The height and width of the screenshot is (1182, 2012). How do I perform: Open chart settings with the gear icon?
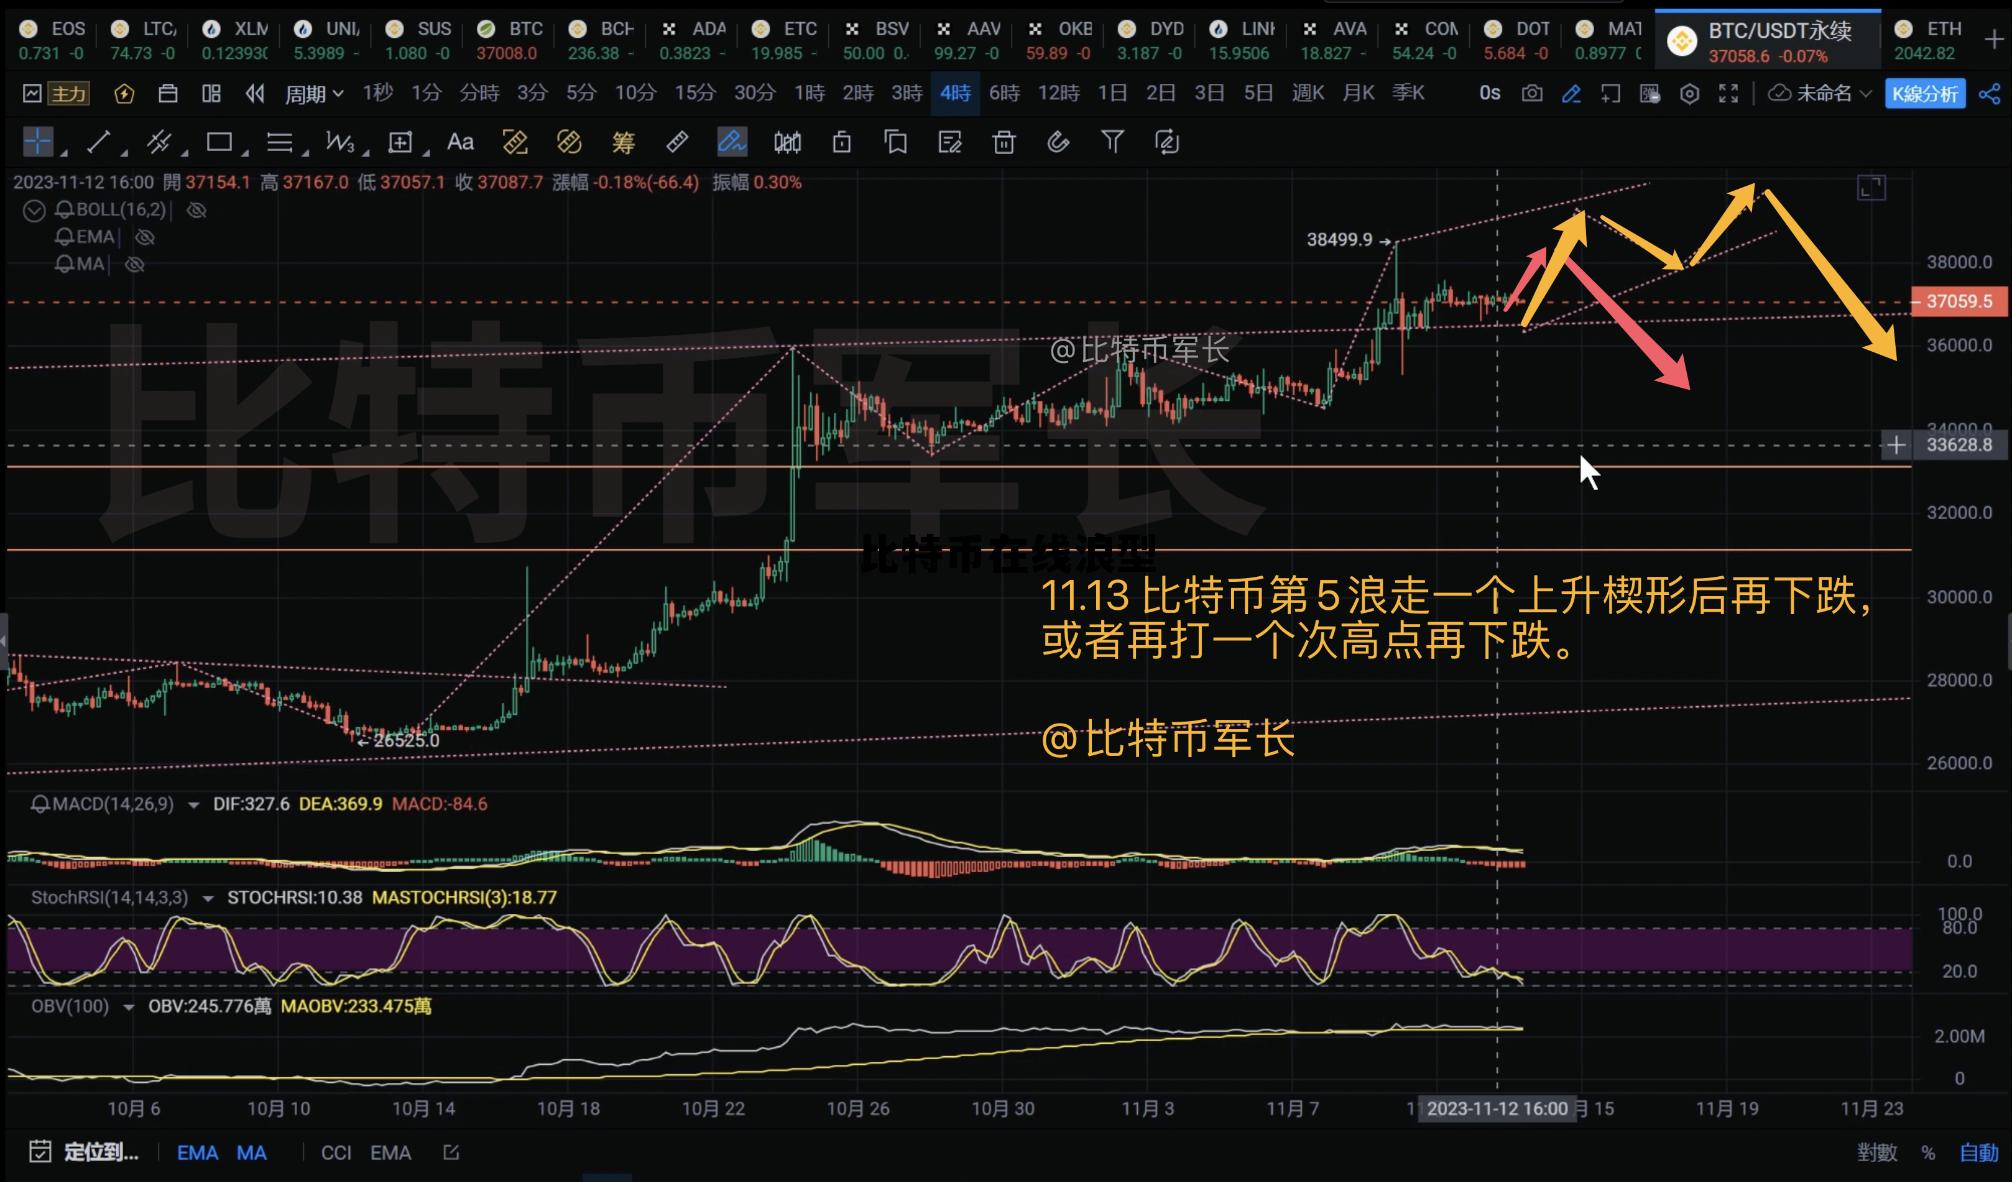click(1690, 92)
